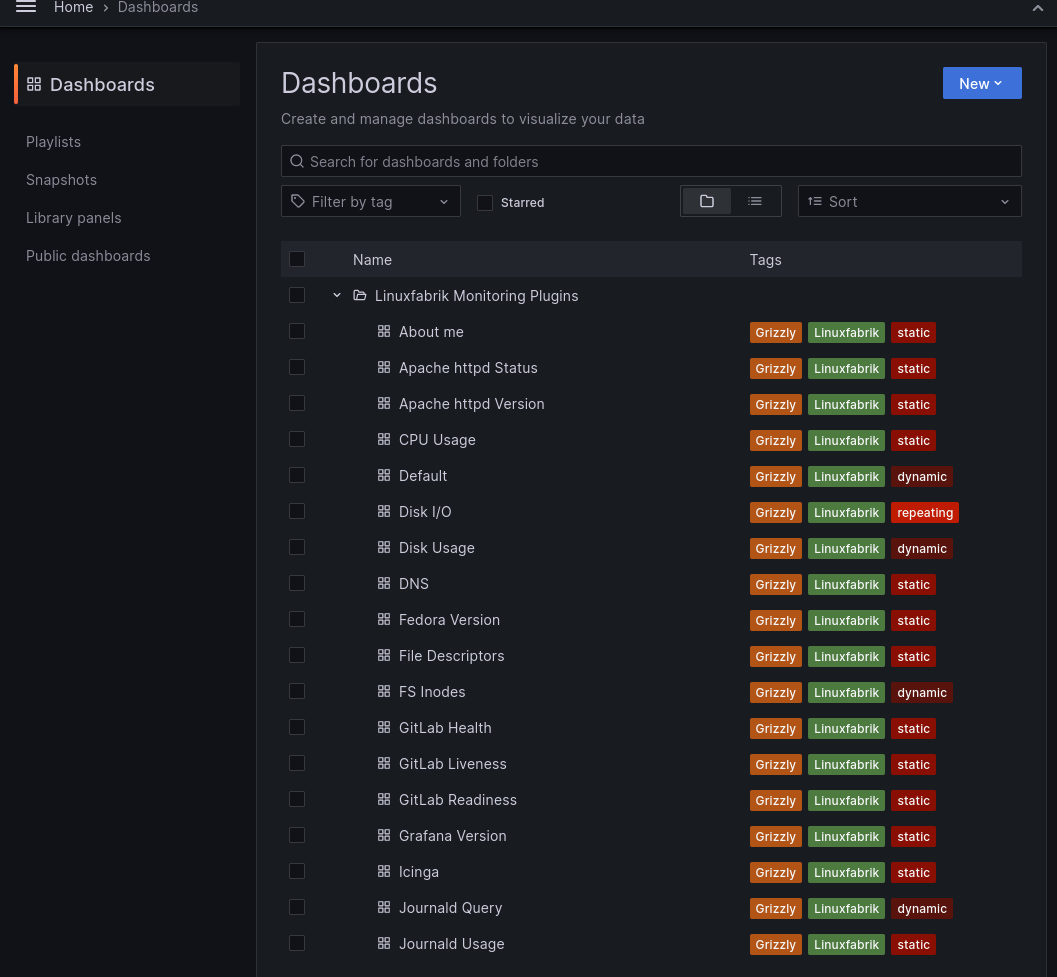Tick the checkbox for Journald Usage
This screenshot has height=977, width=1057.
pos(297,943)
